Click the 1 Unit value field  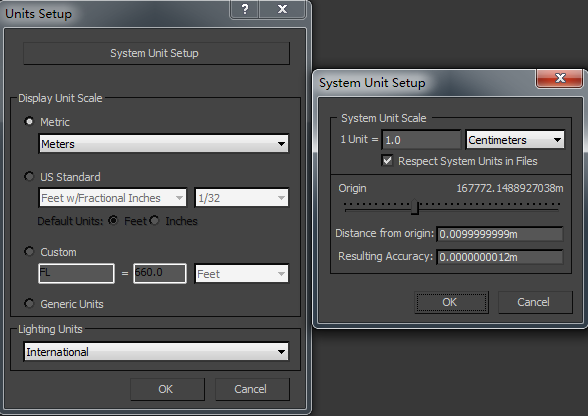421,140
